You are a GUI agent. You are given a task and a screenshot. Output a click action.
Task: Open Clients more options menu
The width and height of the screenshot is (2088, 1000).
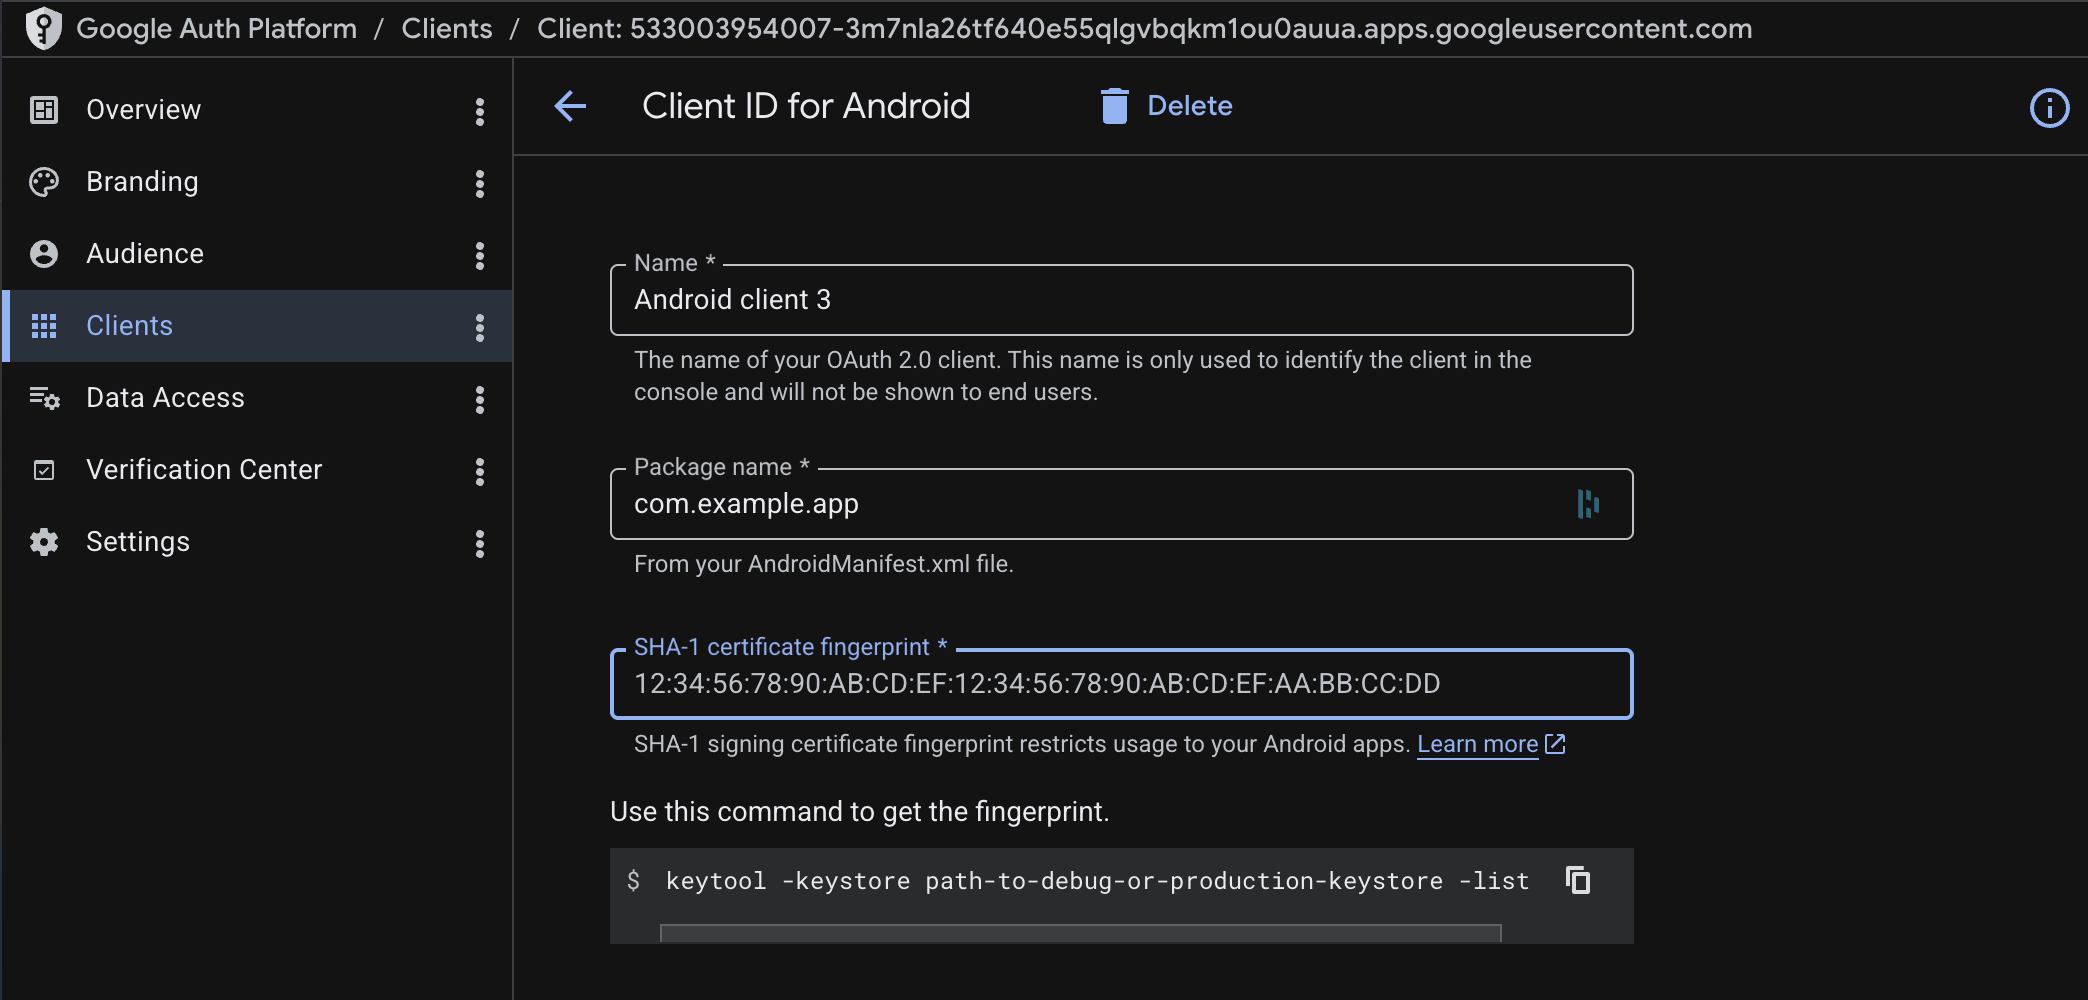tap(480, 327)
